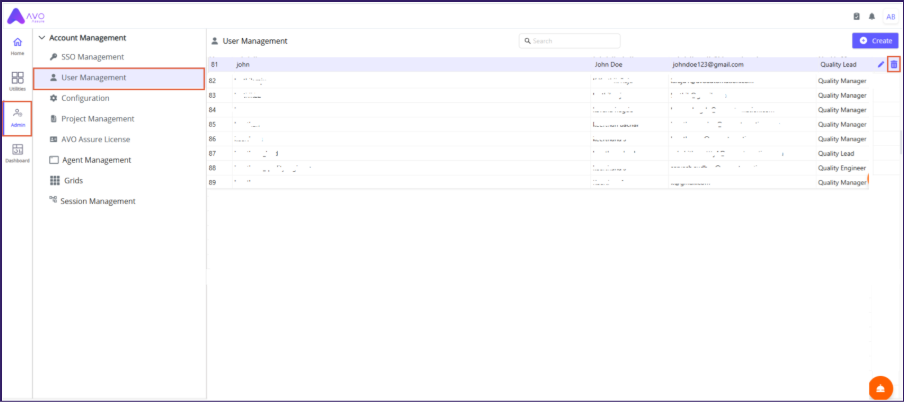The width and height of the screenshot is (904, 402).
Task: Click the delete trash icon for john
Action: coord(894,64)
